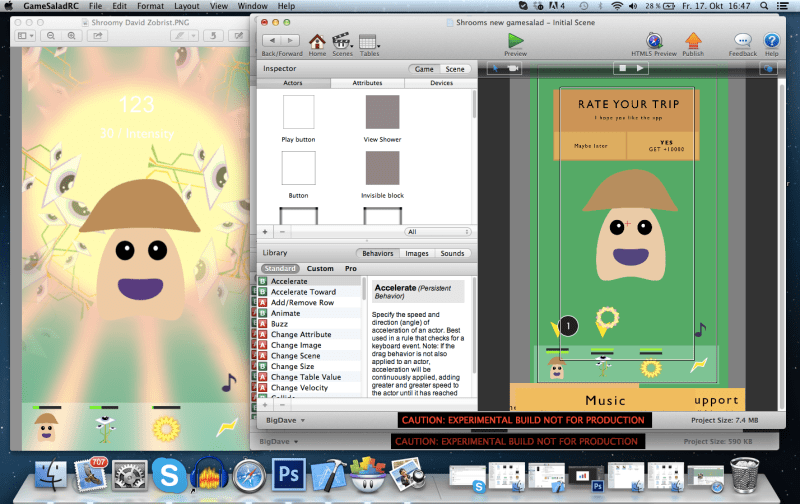Open GameSalad Help
This screenshot has width=800, height=504.
[771, 41]
